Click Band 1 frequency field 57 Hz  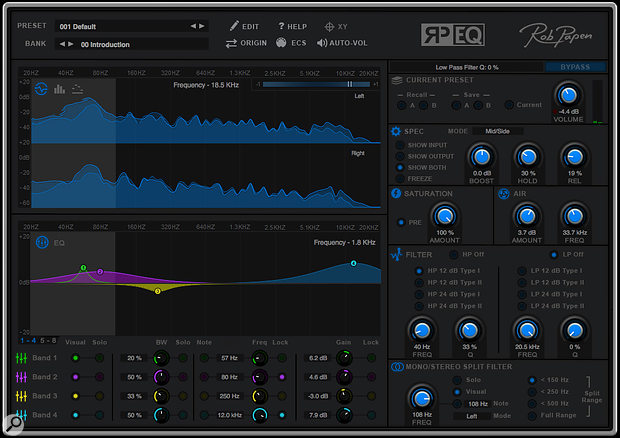(x=229, y=358)
